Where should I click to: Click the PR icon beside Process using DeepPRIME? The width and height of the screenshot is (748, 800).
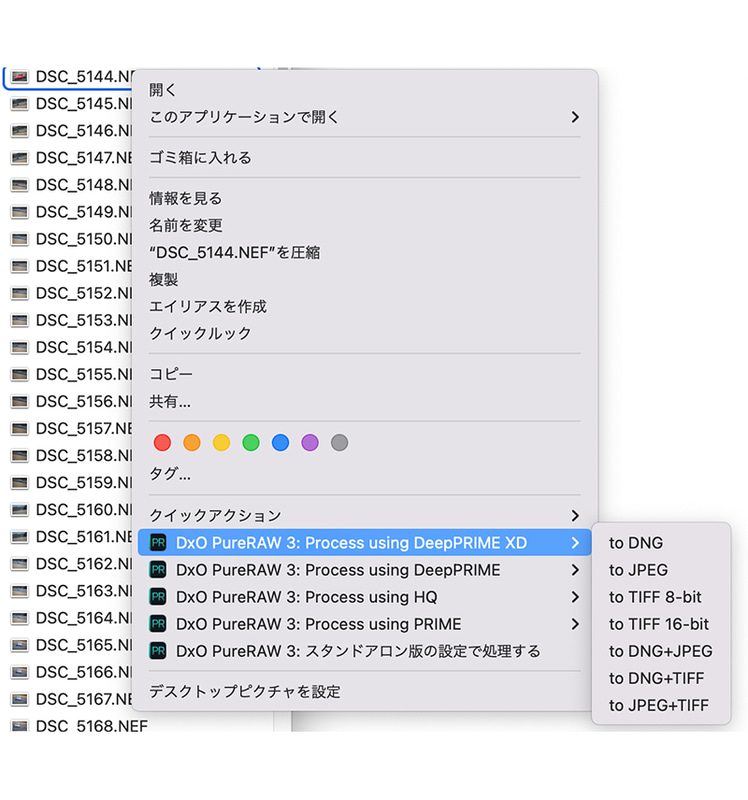(x=158, y=570)
